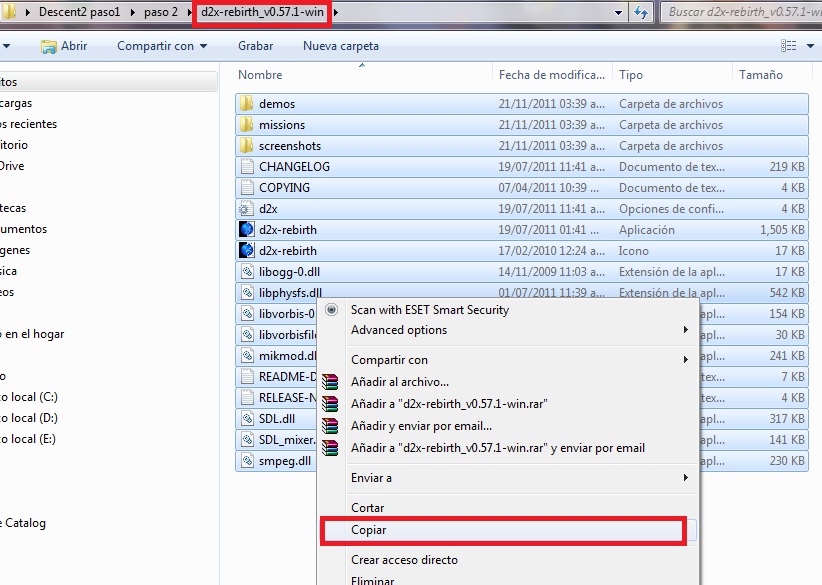Choose Cortar from the context menu
This screenshot has width=822, height=585.
tap(367, 507)
